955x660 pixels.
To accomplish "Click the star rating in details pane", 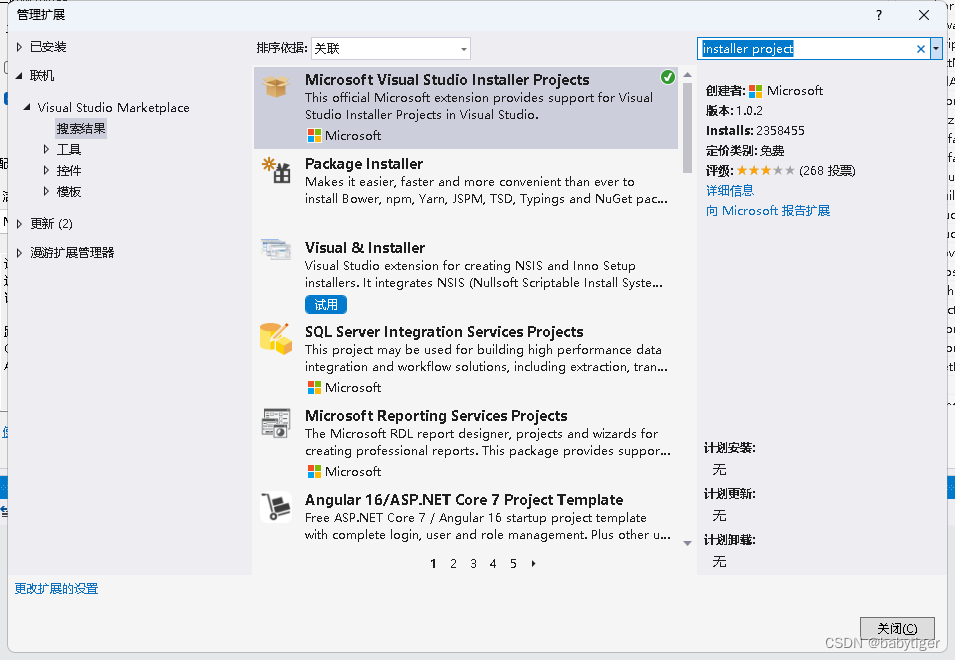I will (766, 170).
